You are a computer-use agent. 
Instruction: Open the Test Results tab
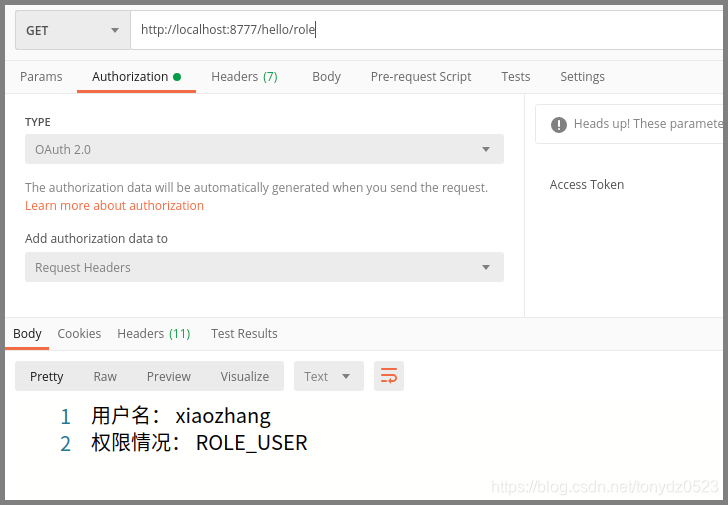point(244,334)
